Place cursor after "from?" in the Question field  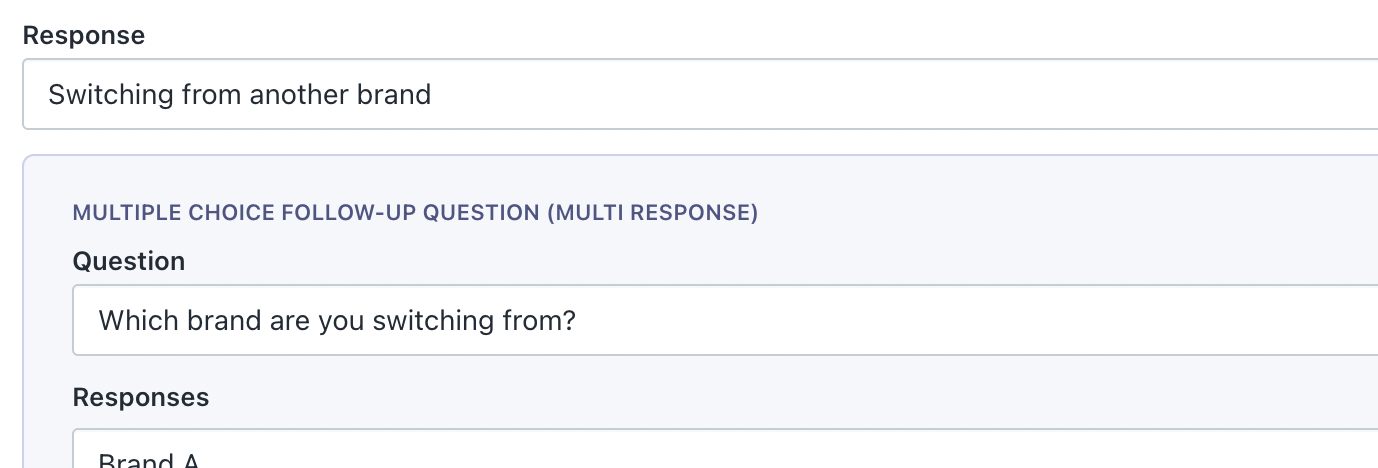(578, 321)
